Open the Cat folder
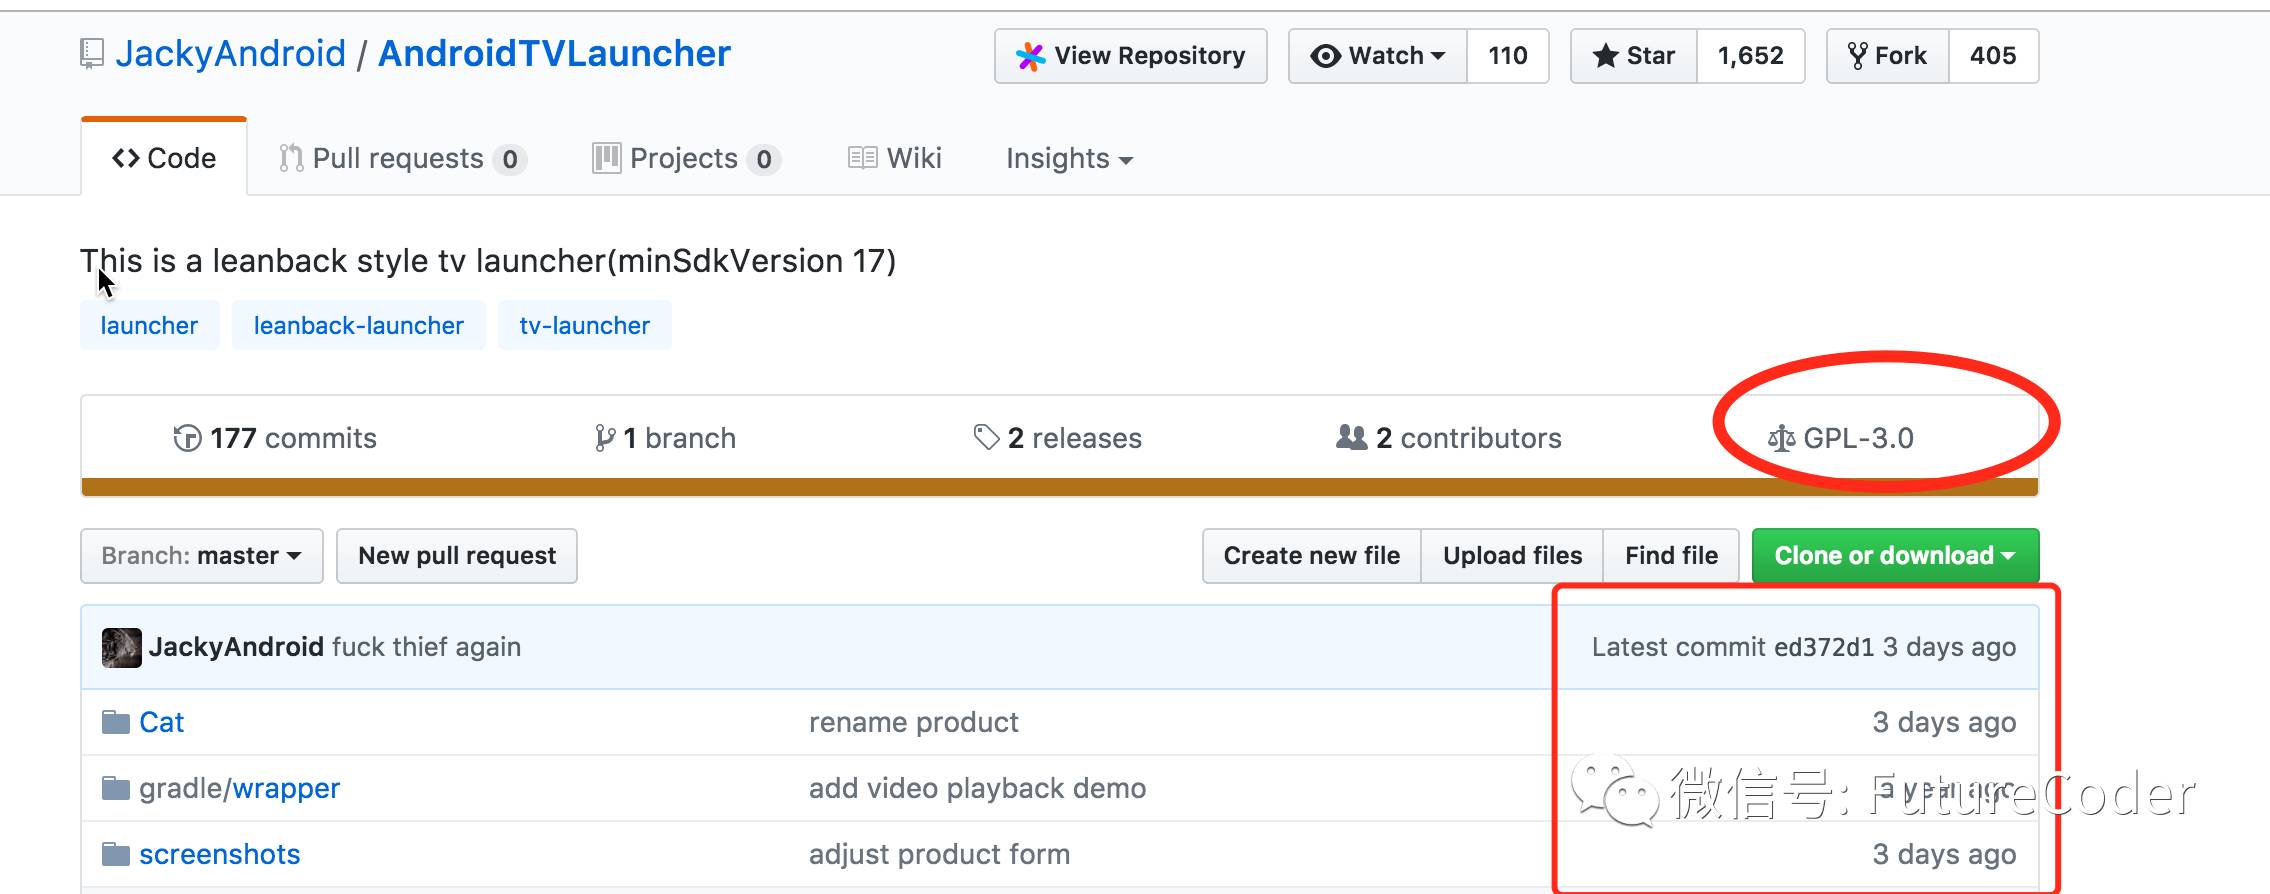The height and width of the screenshot is (894, 2270). 161,722
